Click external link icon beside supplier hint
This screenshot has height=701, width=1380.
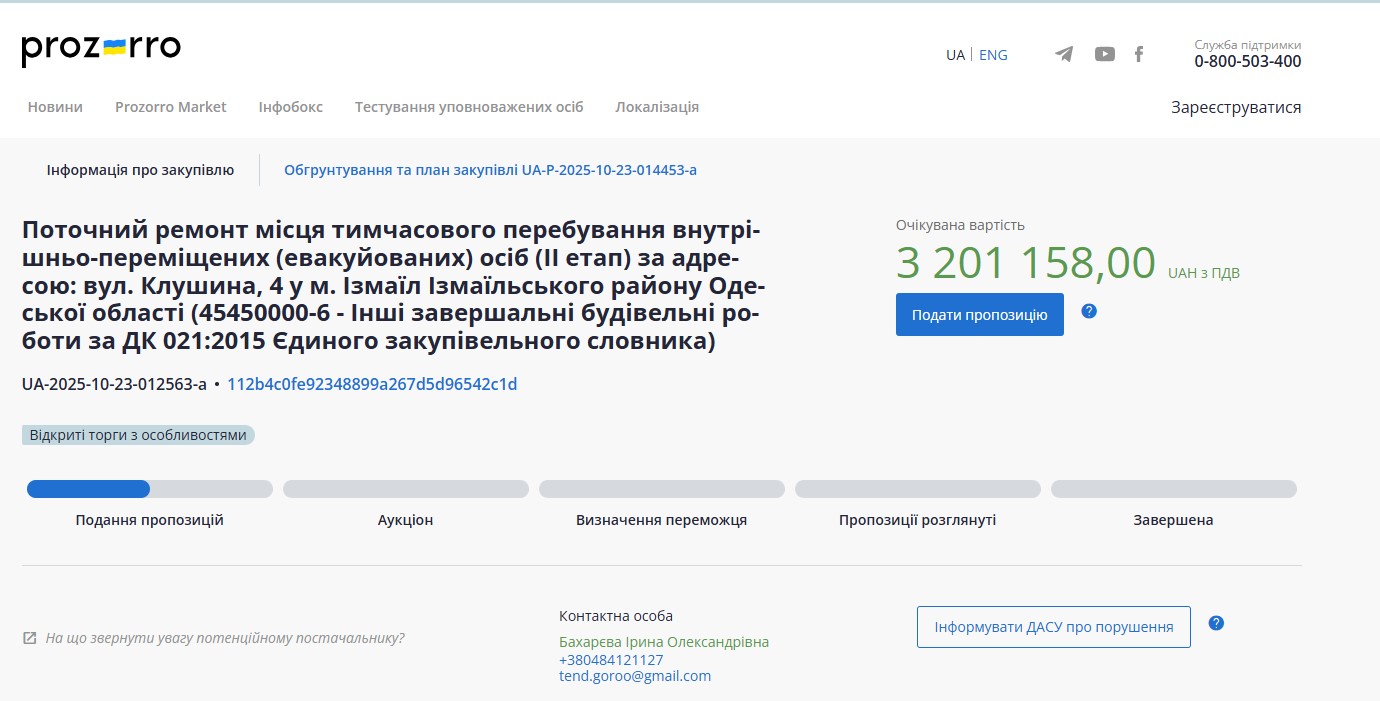click(x=30, y=638)
